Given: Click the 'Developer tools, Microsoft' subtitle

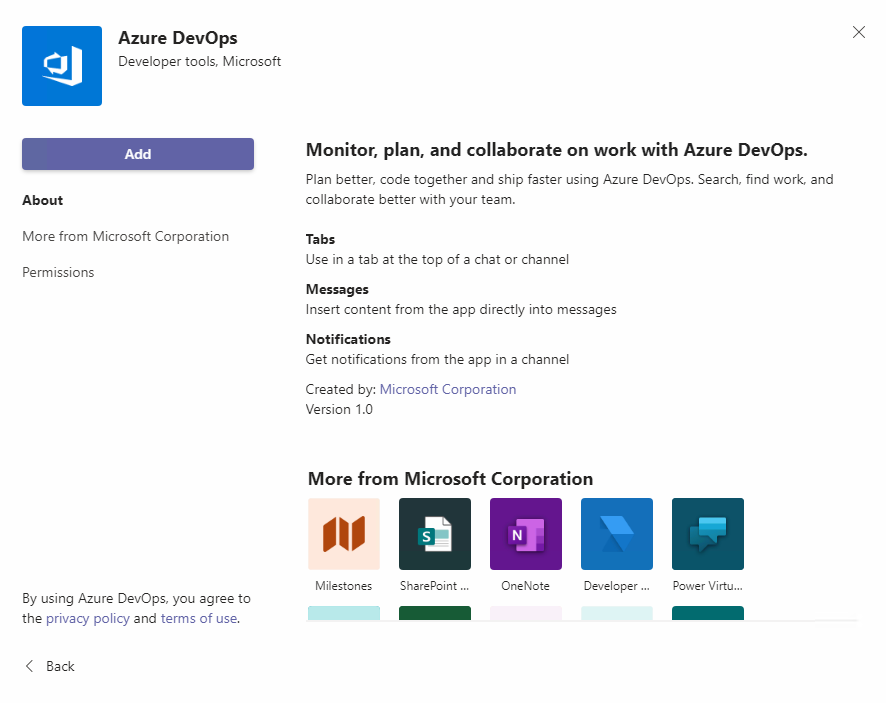Looking at the screenshot, I should [199, 62].
